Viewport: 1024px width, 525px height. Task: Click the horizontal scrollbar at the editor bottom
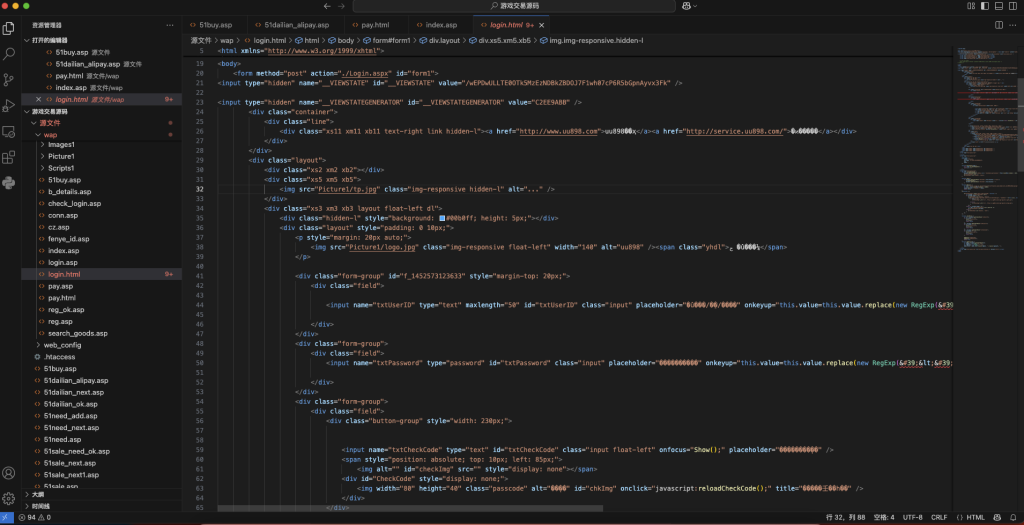click(x=410, y=507)
